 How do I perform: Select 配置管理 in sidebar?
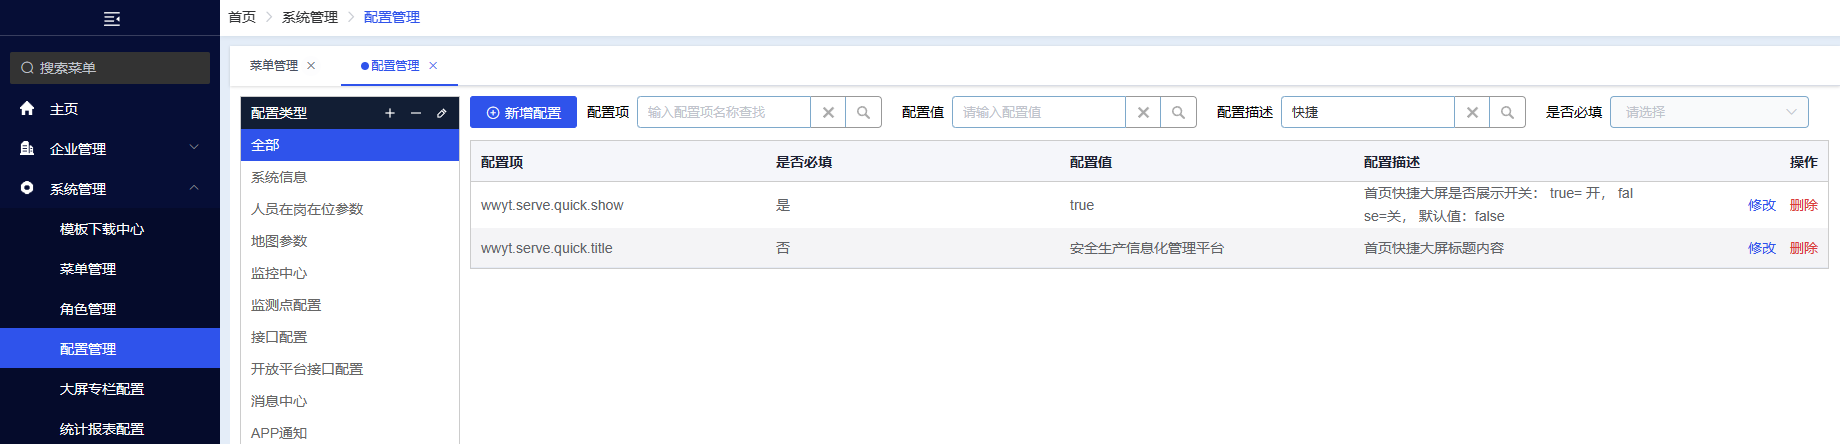(110, 348)
